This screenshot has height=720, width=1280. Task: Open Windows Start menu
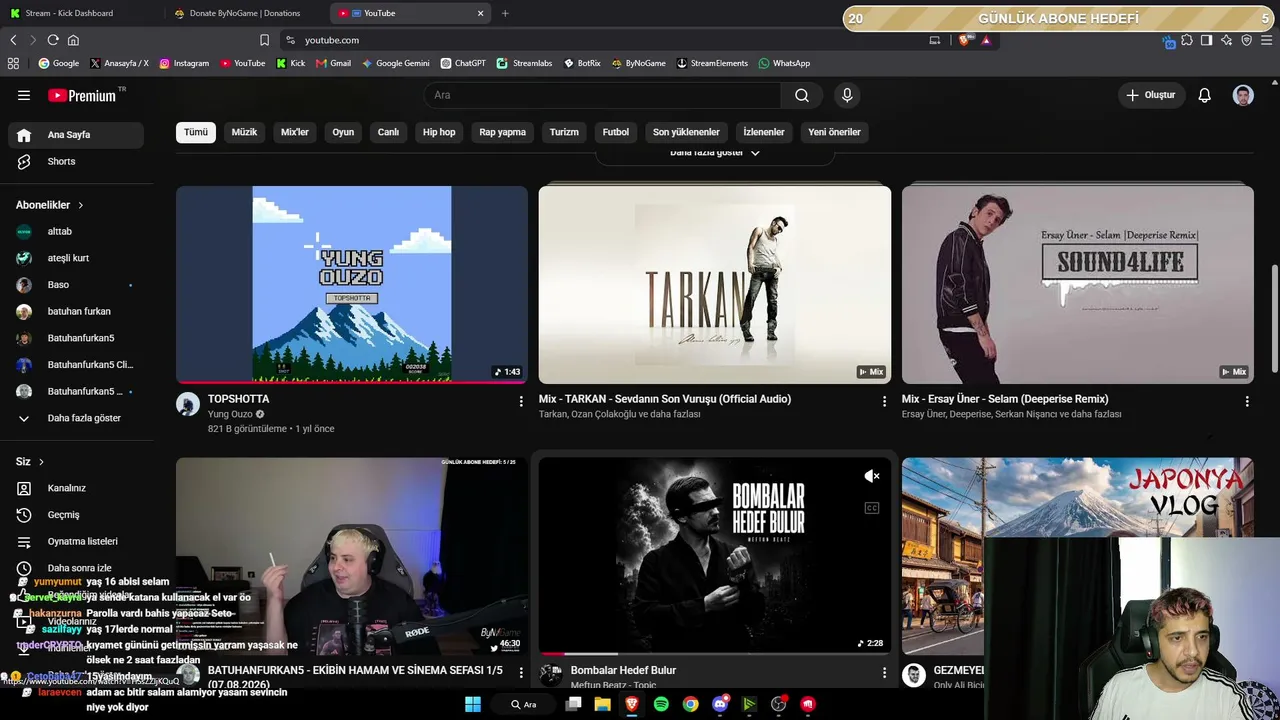[473, 704]
